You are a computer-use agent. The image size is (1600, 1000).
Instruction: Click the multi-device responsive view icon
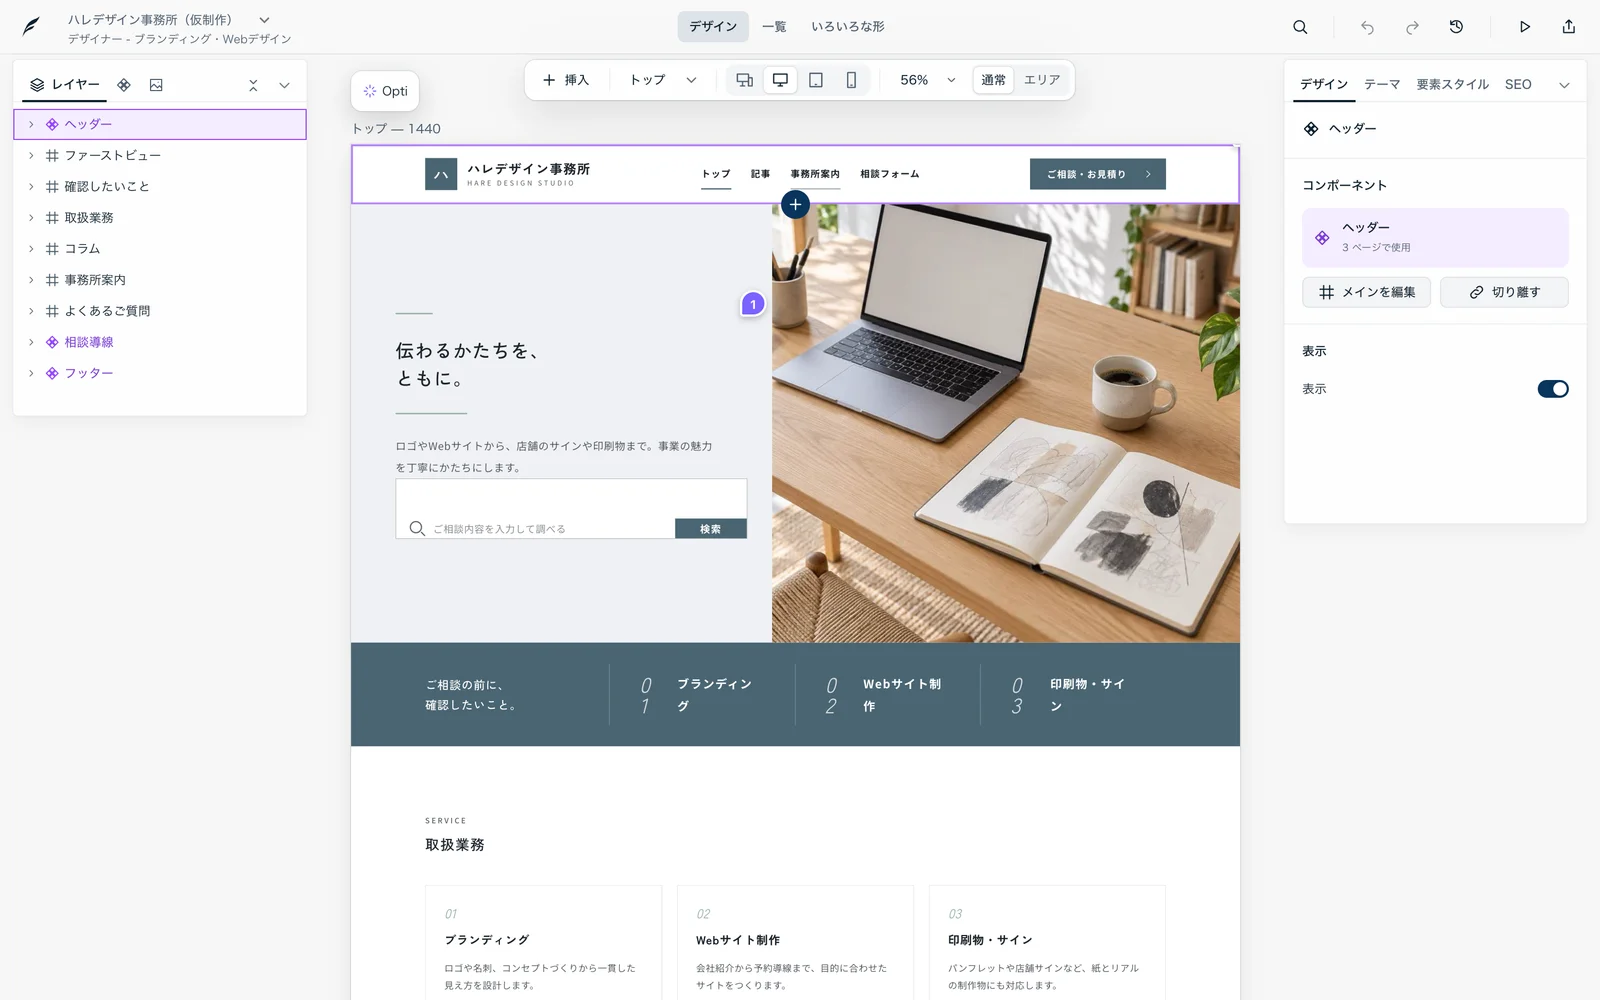(745, 80)
